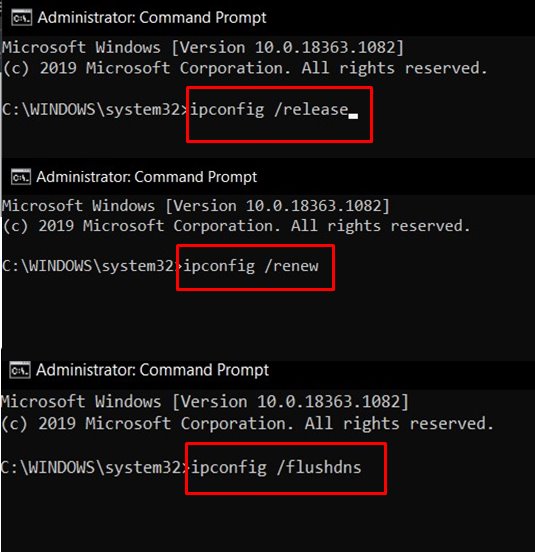Click the top window's Windows version line
Screen dimensions: 535x552
point(203,48)
